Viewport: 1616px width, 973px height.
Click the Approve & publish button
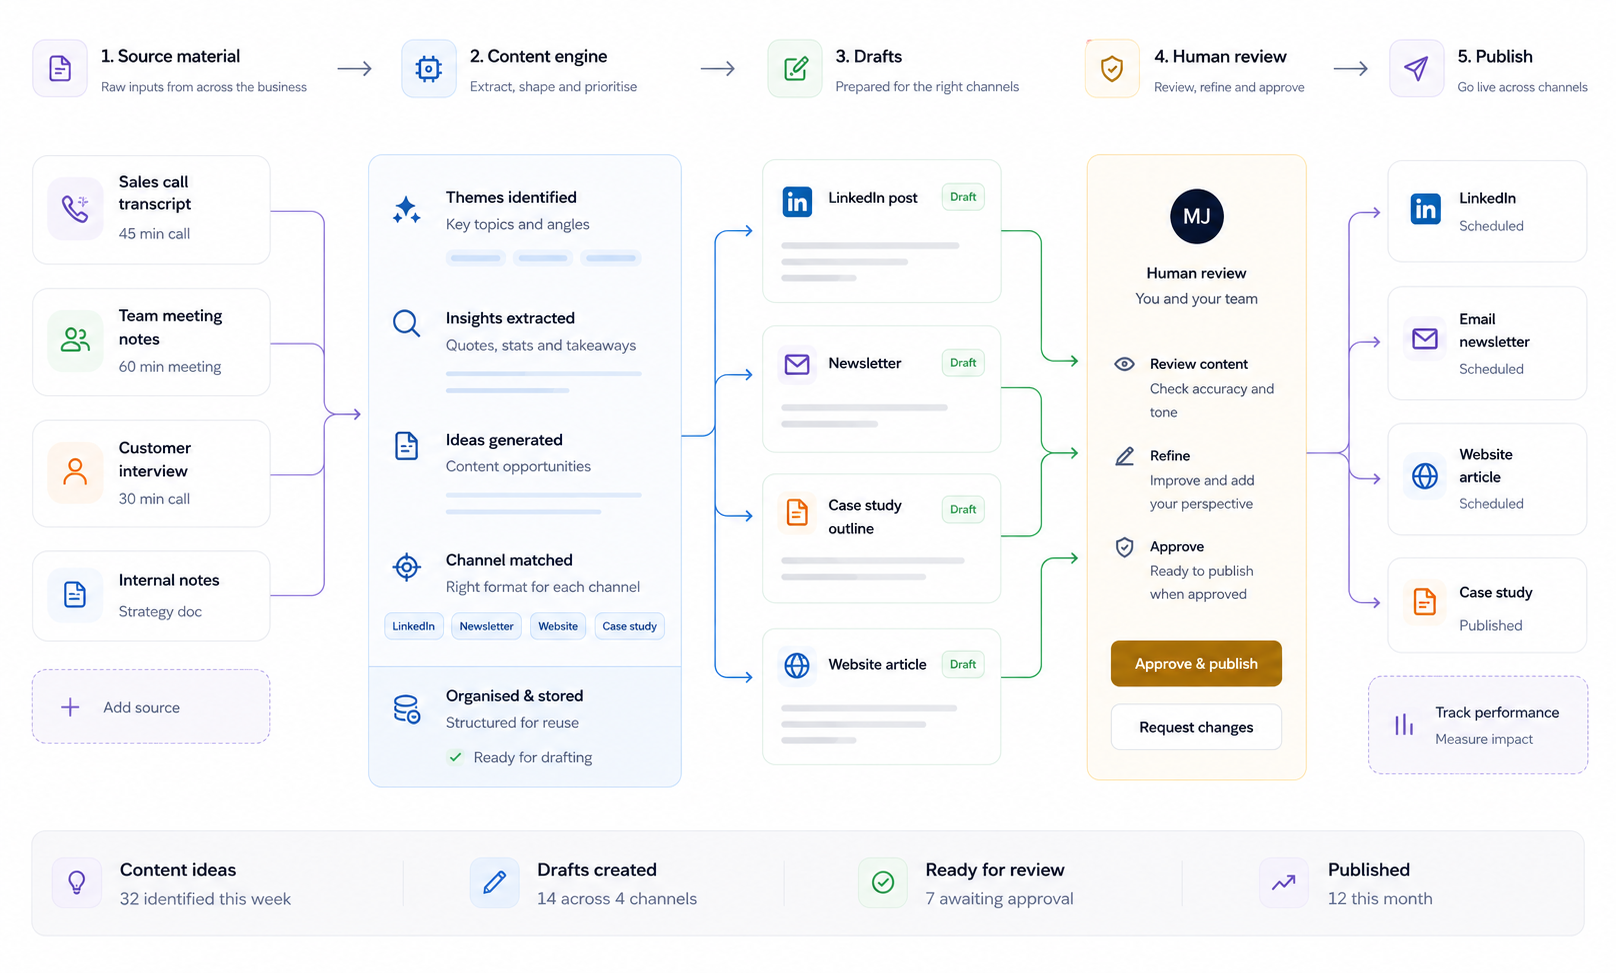(x=1196, y=664)
